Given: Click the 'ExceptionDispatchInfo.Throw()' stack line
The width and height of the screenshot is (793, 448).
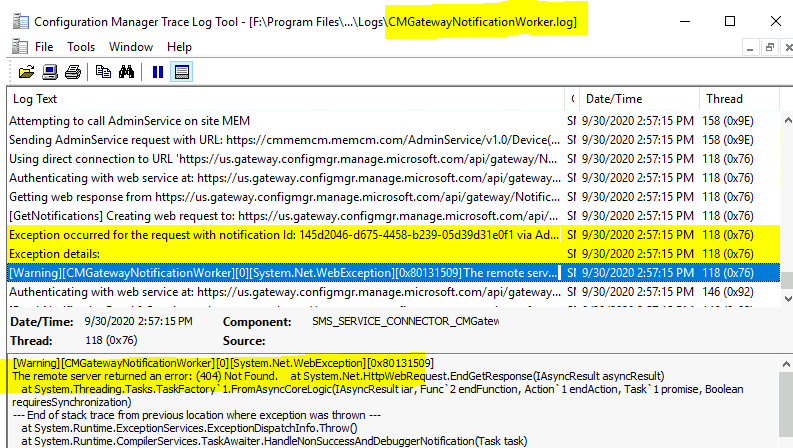Looking at the screenshot, I should tap(189, 428).
